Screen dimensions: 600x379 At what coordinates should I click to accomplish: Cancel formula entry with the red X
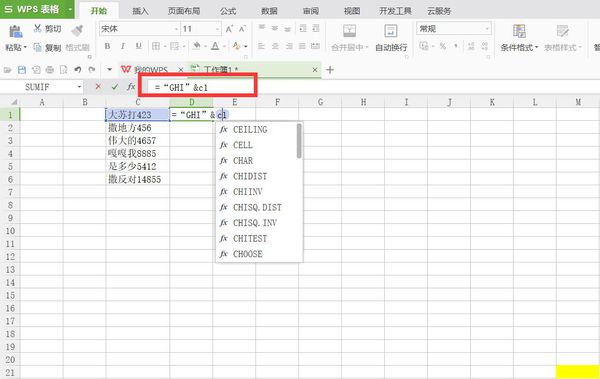[98, 87]
